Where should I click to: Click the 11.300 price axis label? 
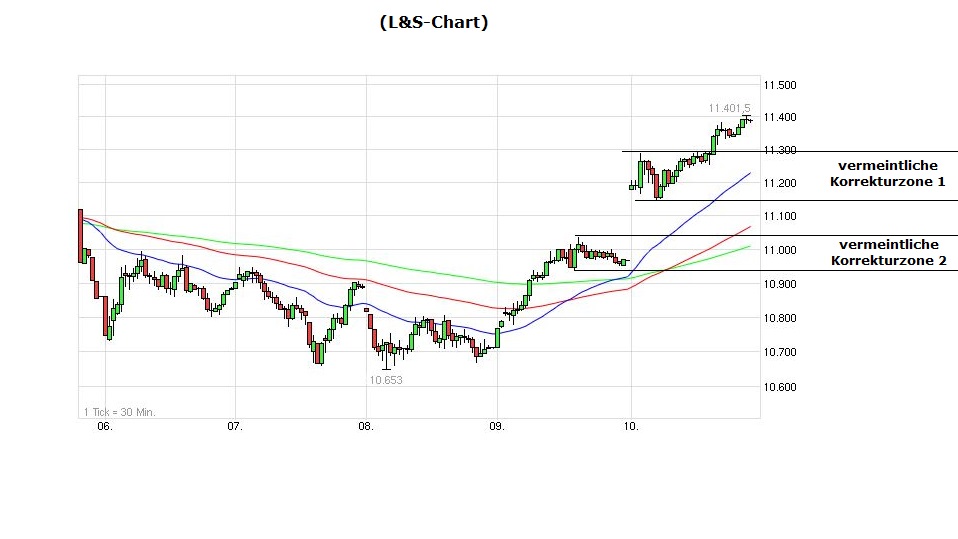[x=779, y=151]
